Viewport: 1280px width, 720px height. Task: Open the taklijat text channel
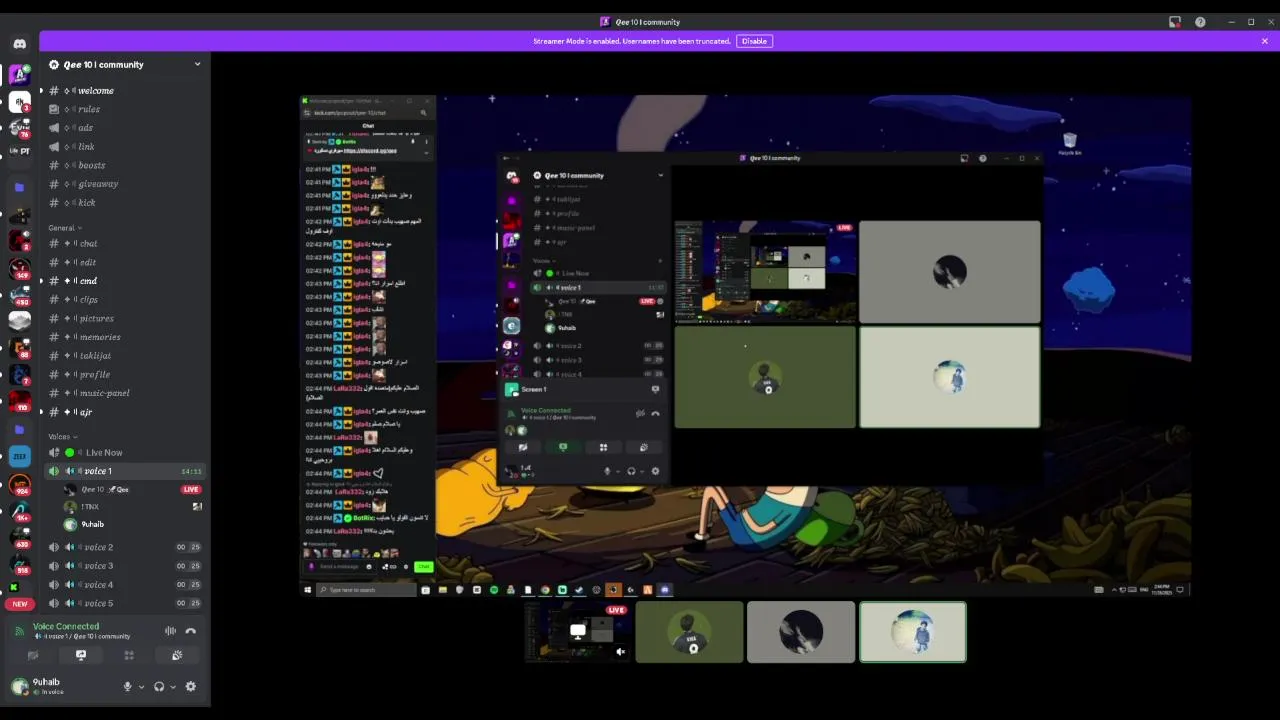coord(125,356)
